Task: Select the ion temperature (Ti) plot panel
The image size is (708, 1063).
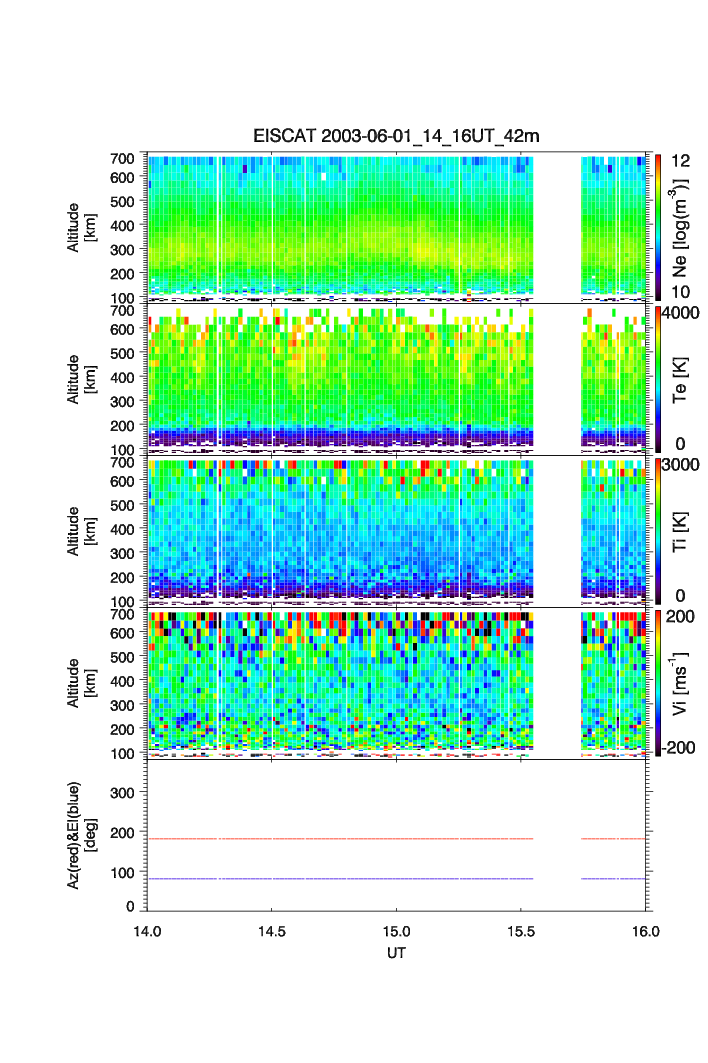Action: (x=340, y=531)
